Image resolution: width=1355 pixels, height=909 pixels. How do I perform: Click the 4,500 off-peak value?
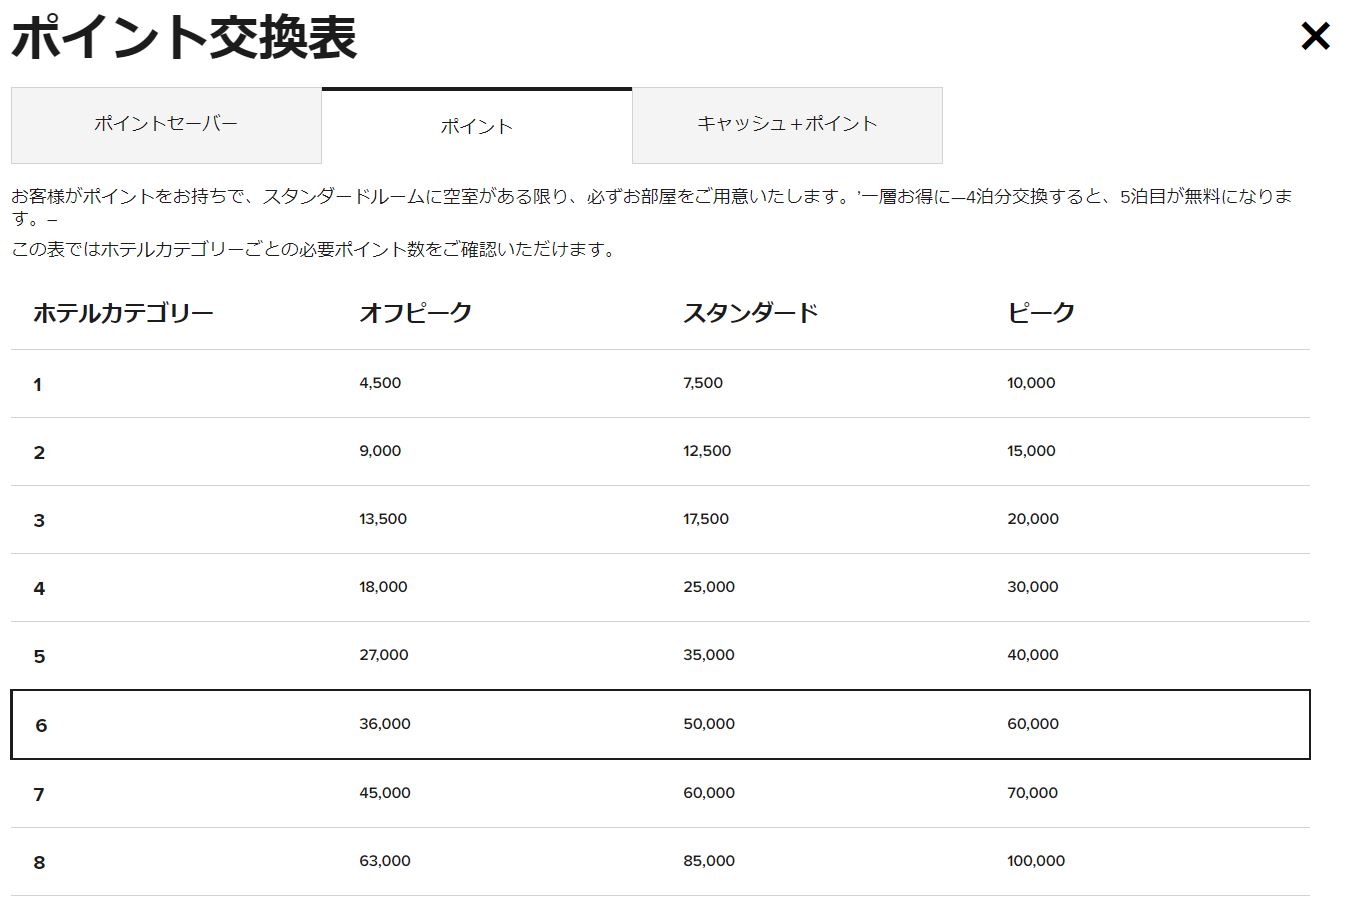click(380, 383)
